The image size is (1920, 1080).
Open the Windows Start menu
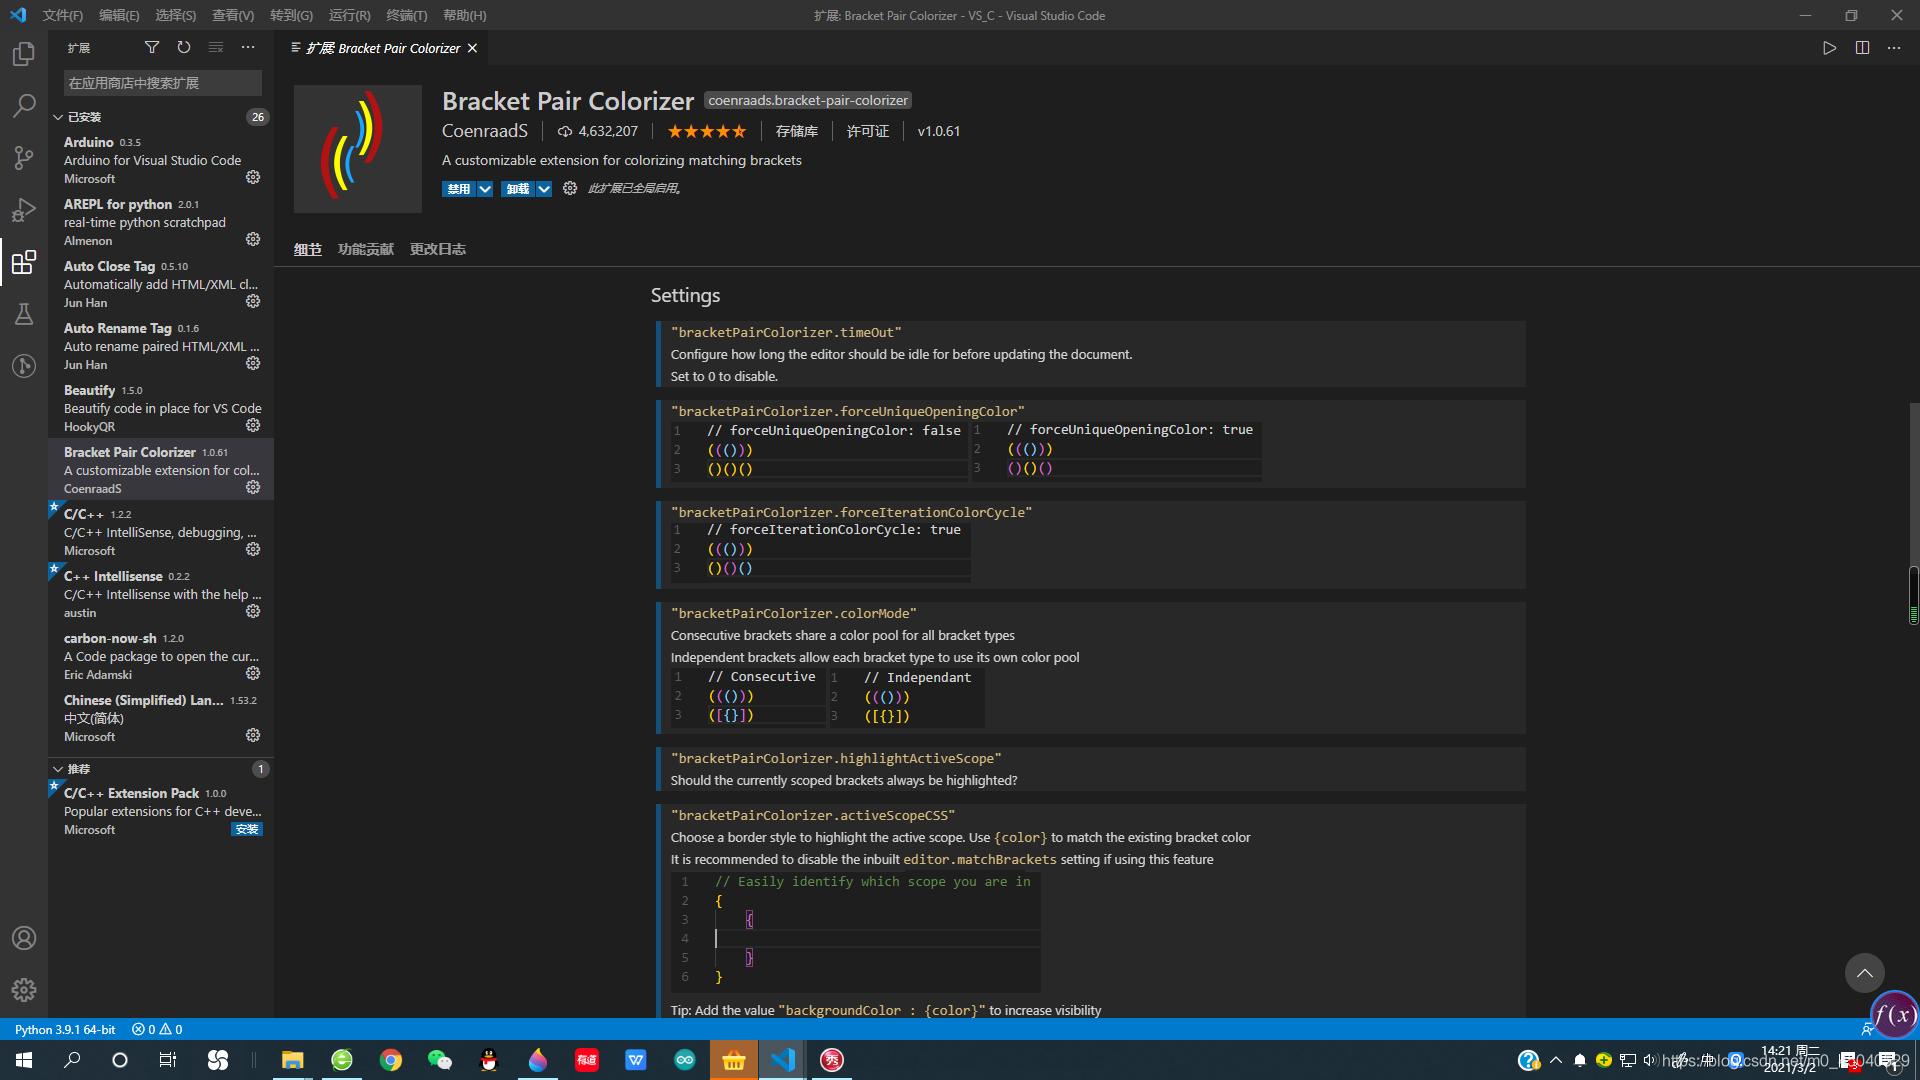(x=24, y=1060)
